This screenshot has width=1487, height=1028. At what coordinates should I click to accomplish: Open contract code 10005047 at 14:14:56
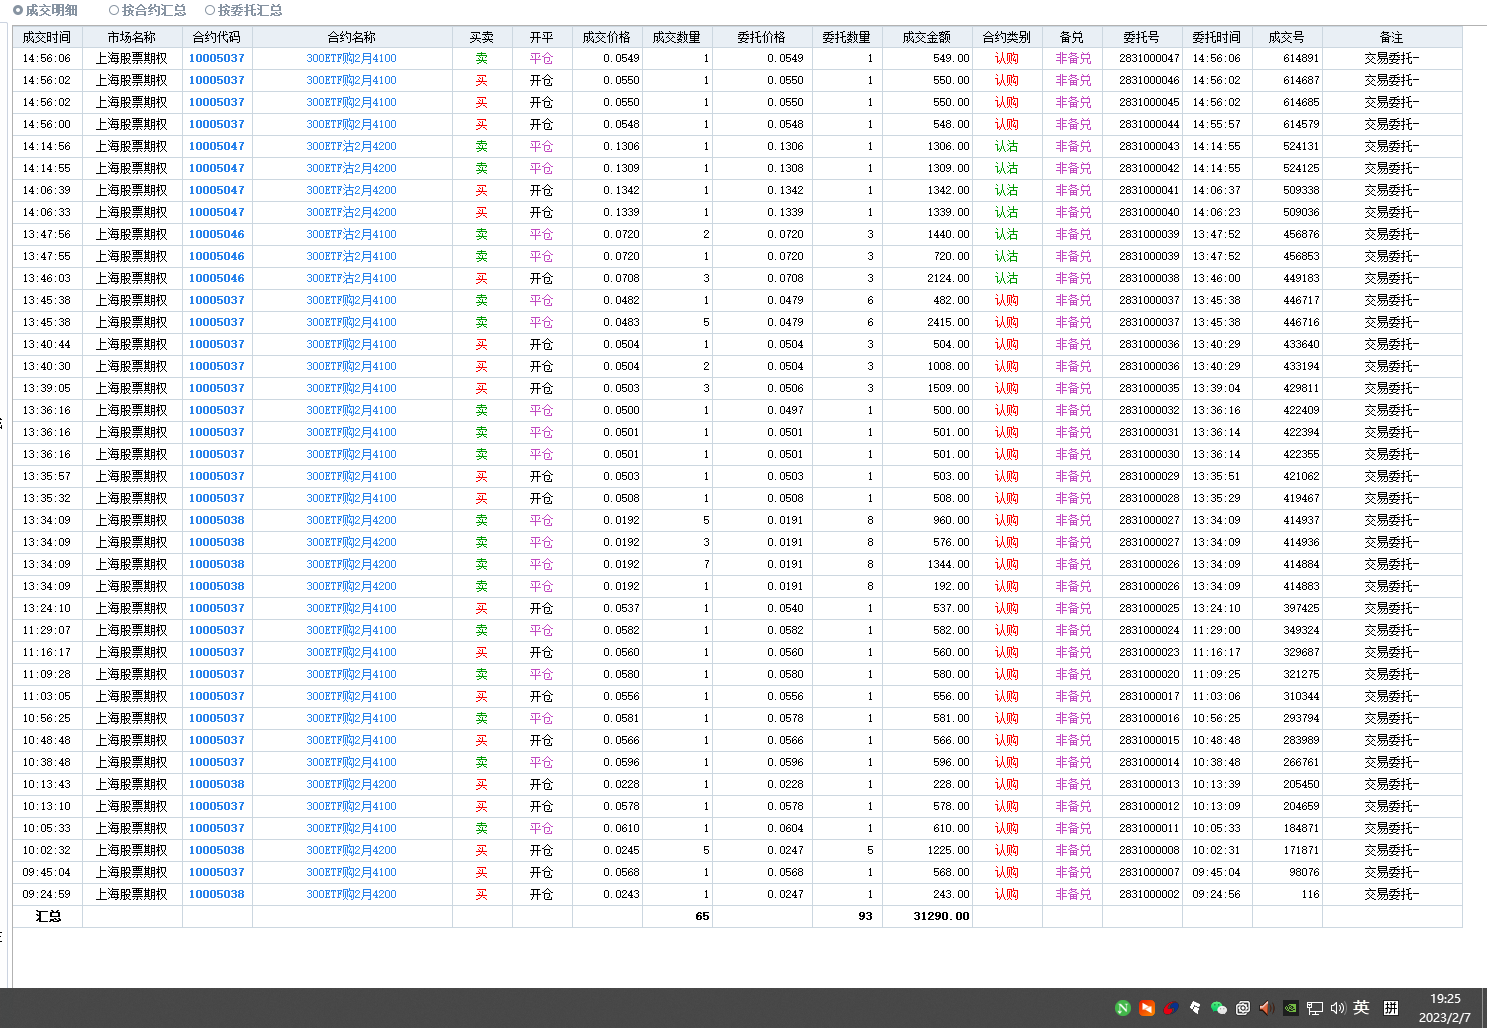click(x=216, y=146)
